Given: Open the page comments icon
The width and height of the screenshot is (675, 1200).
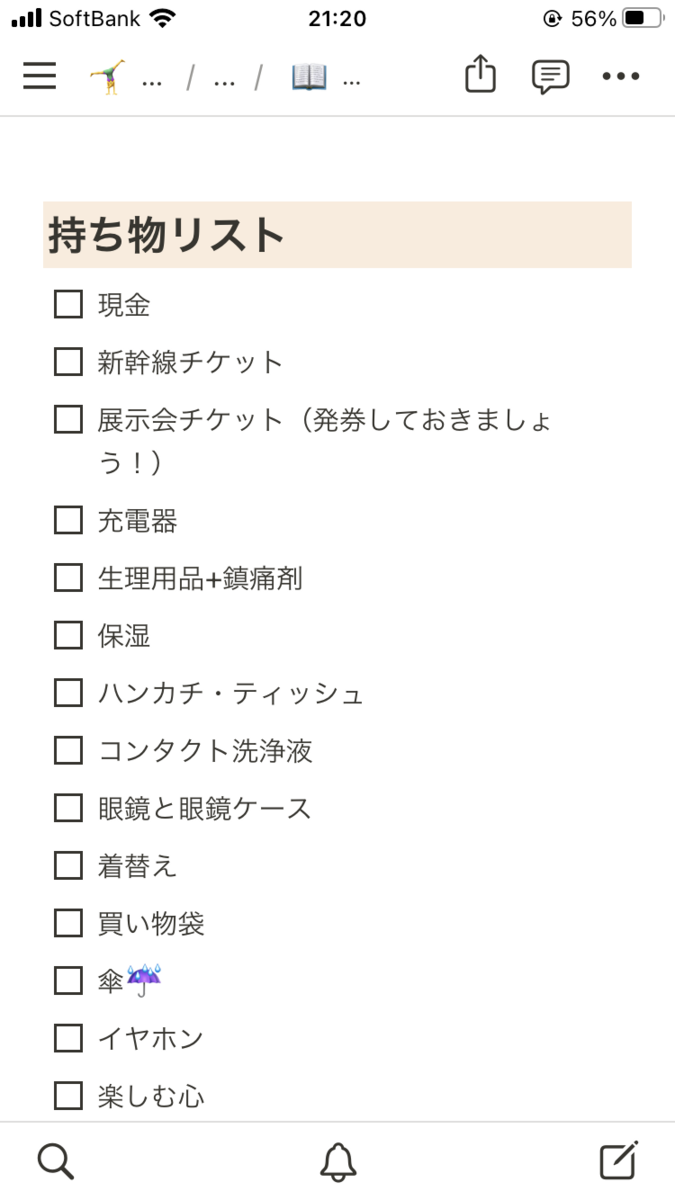Looking at the screenshot, I should point(550,76).
